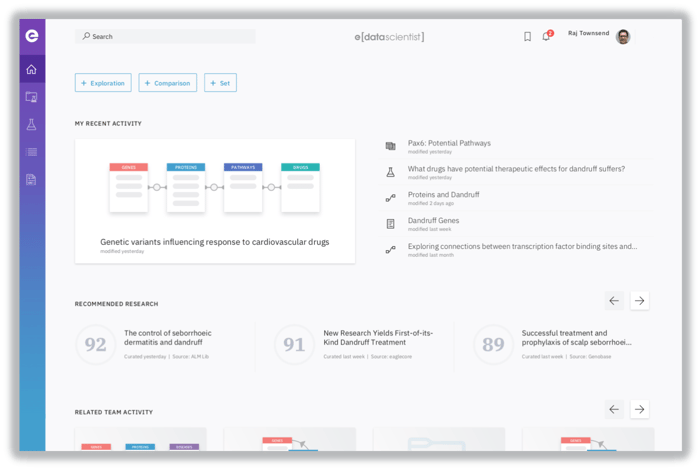Go to previous Recommended Research items
700x469 pixels.
coord(614,301)
